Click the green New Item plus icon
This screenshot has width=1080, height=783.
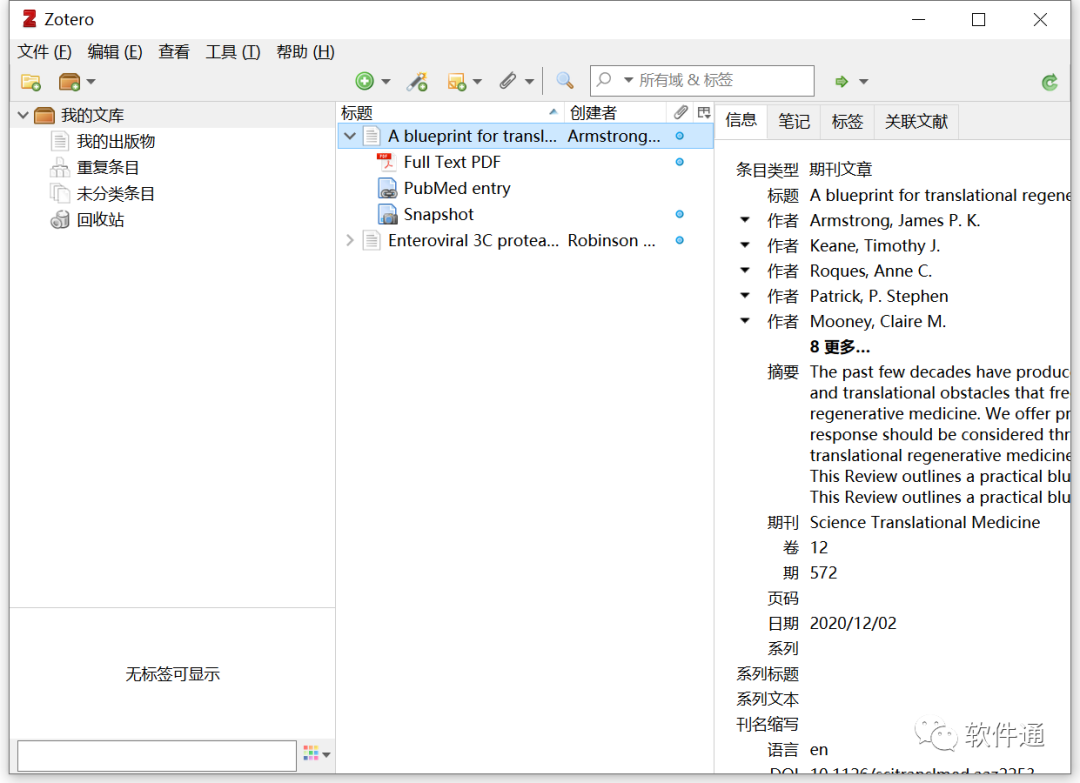[x=364, y=81]
